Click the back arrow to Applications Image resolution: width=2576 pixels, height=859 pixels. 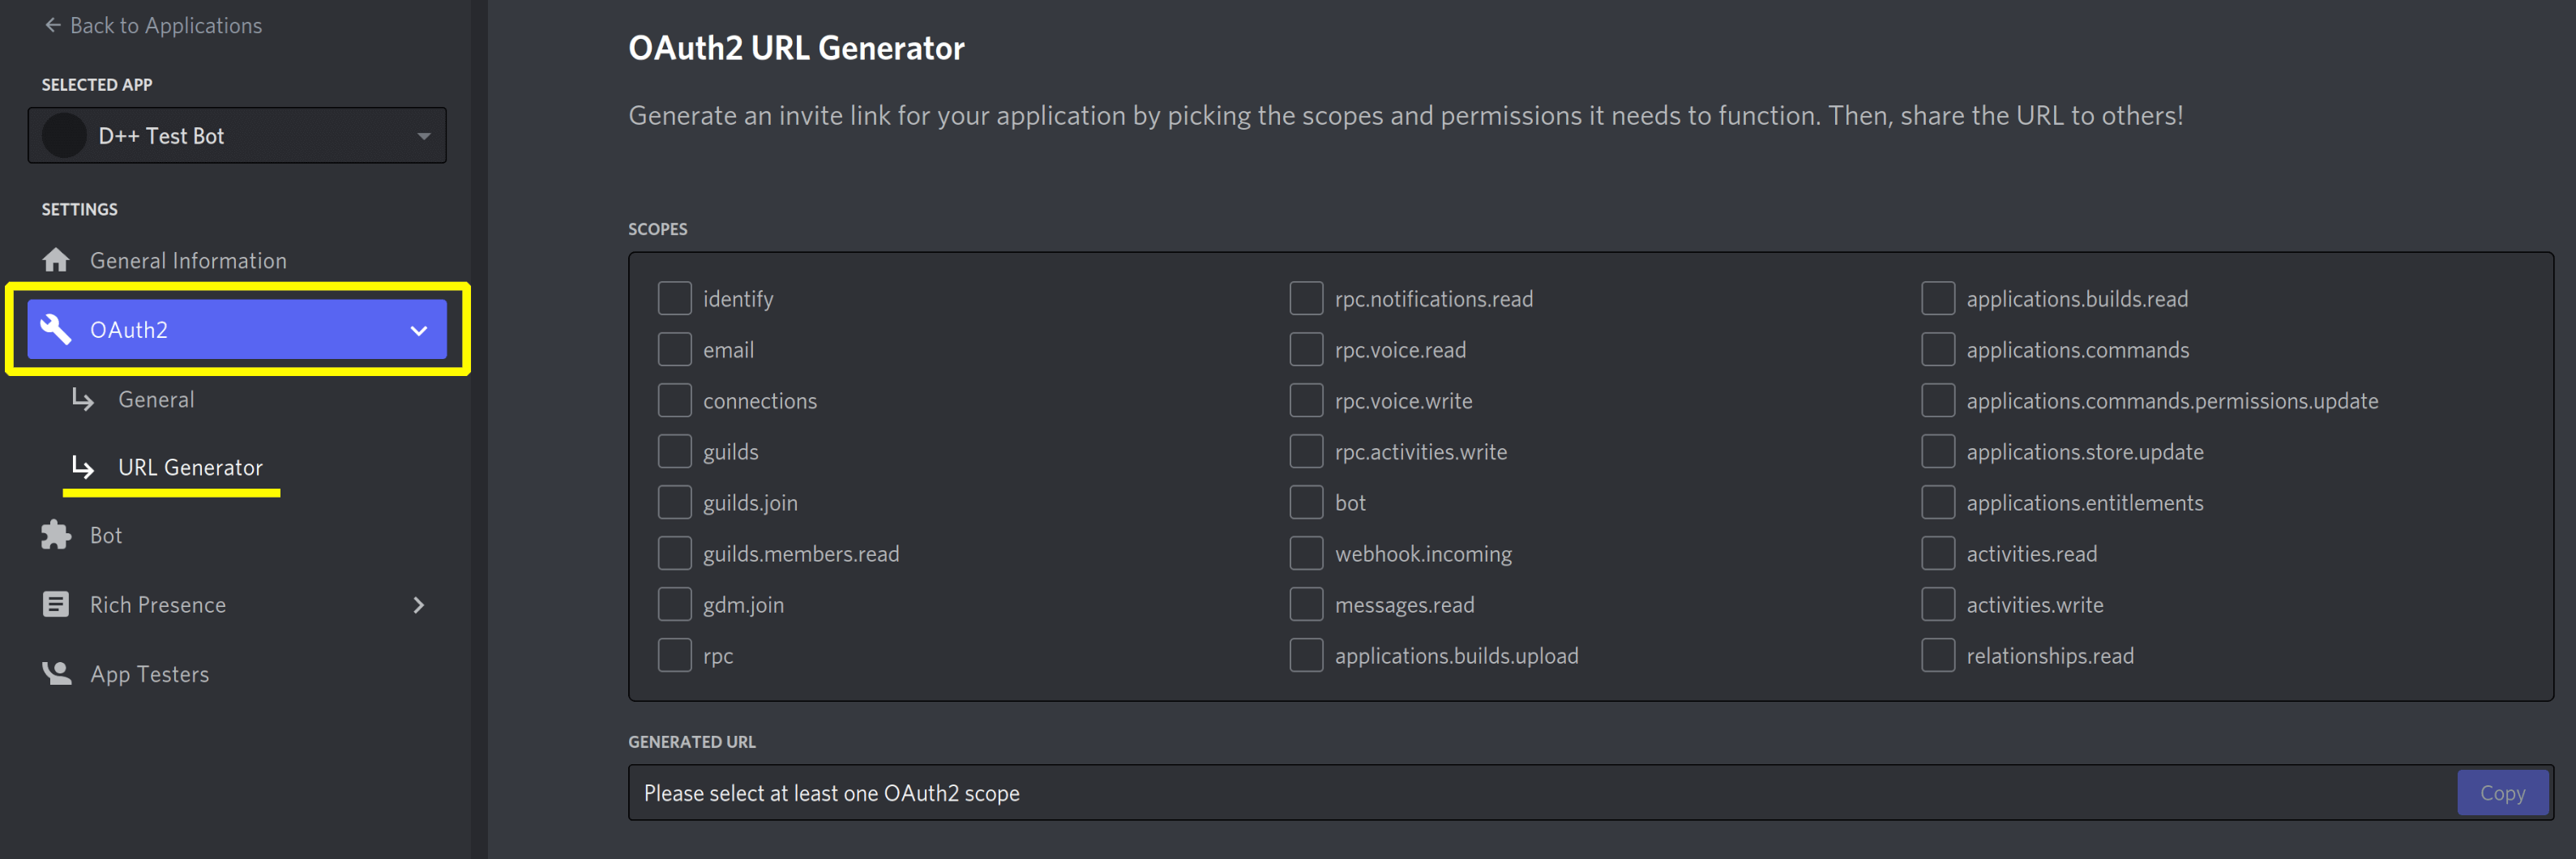click(52, 25)
